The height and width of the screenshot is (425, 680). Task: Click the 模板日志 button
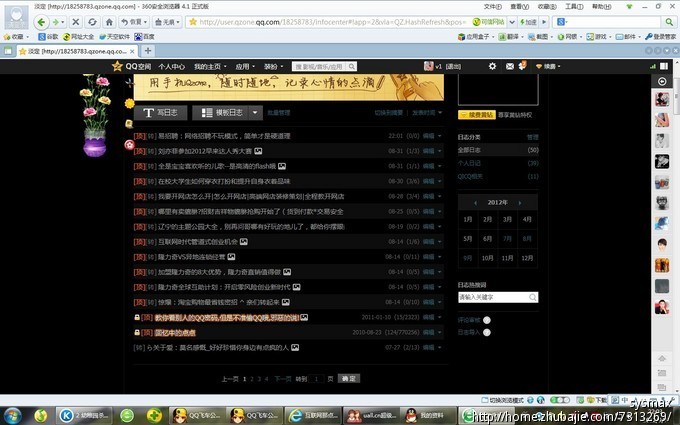(220, 113)
